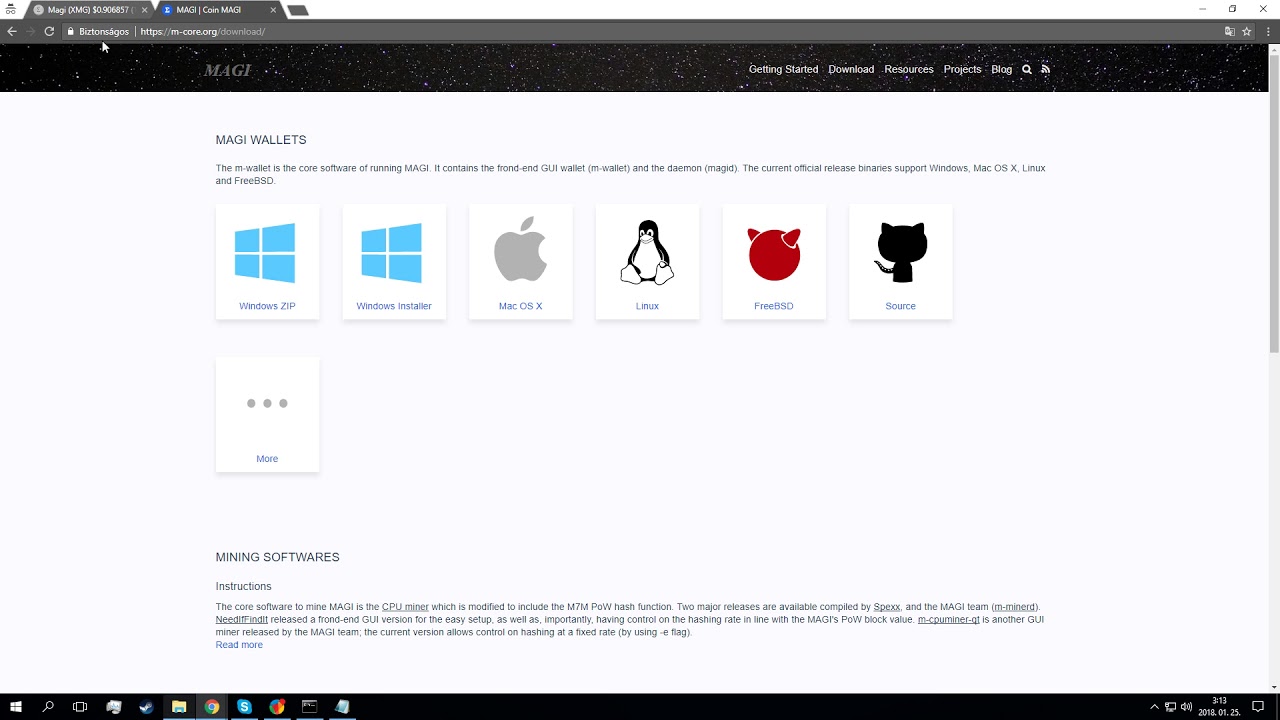Go to Projects in the navigation
The image size is (1280, 720).
[x=962, y=69]
